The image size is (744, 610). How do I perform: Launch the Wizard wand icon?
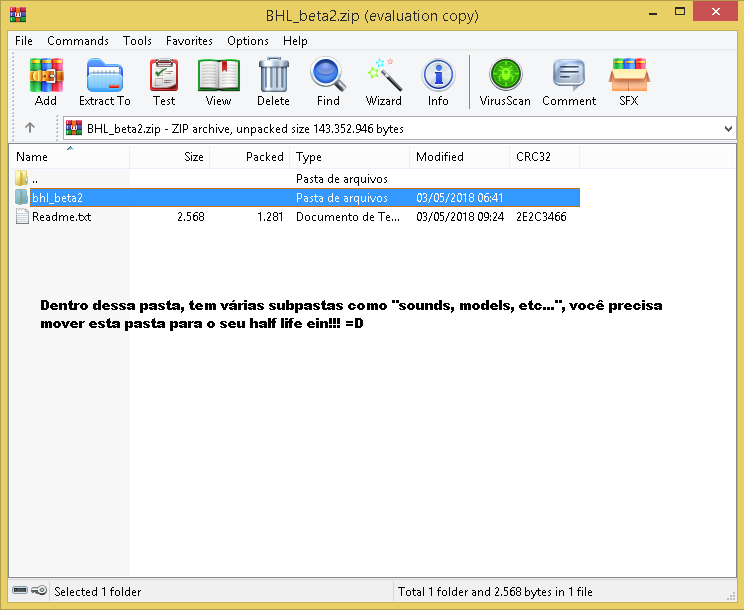point(384,74)
